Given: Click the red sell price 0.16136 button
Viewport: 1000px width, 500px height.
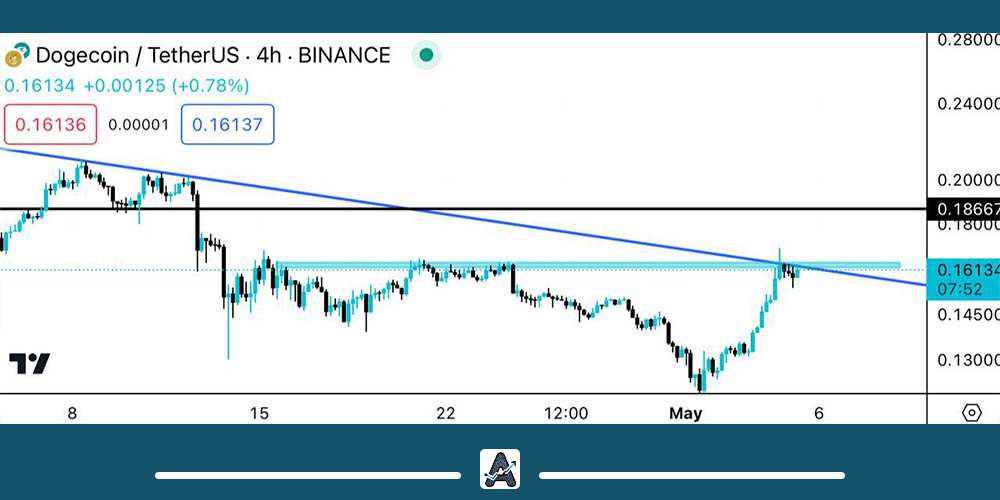Looking at the screenshot, I should 50,124.
